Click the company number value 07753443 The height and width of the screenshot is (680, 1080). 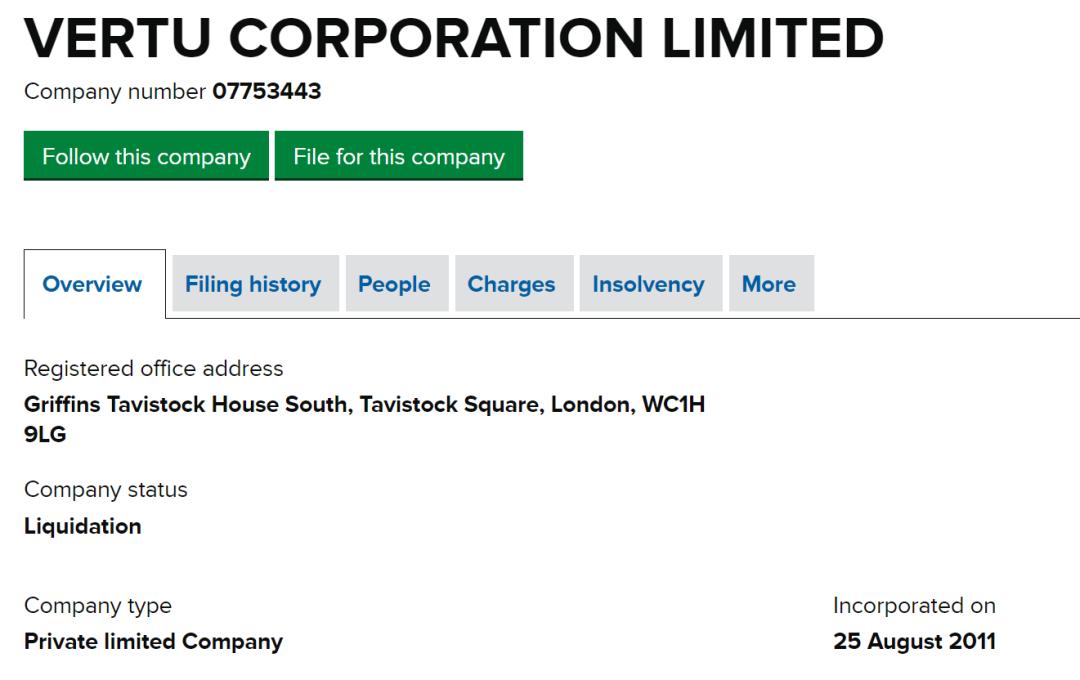(267, 92)
